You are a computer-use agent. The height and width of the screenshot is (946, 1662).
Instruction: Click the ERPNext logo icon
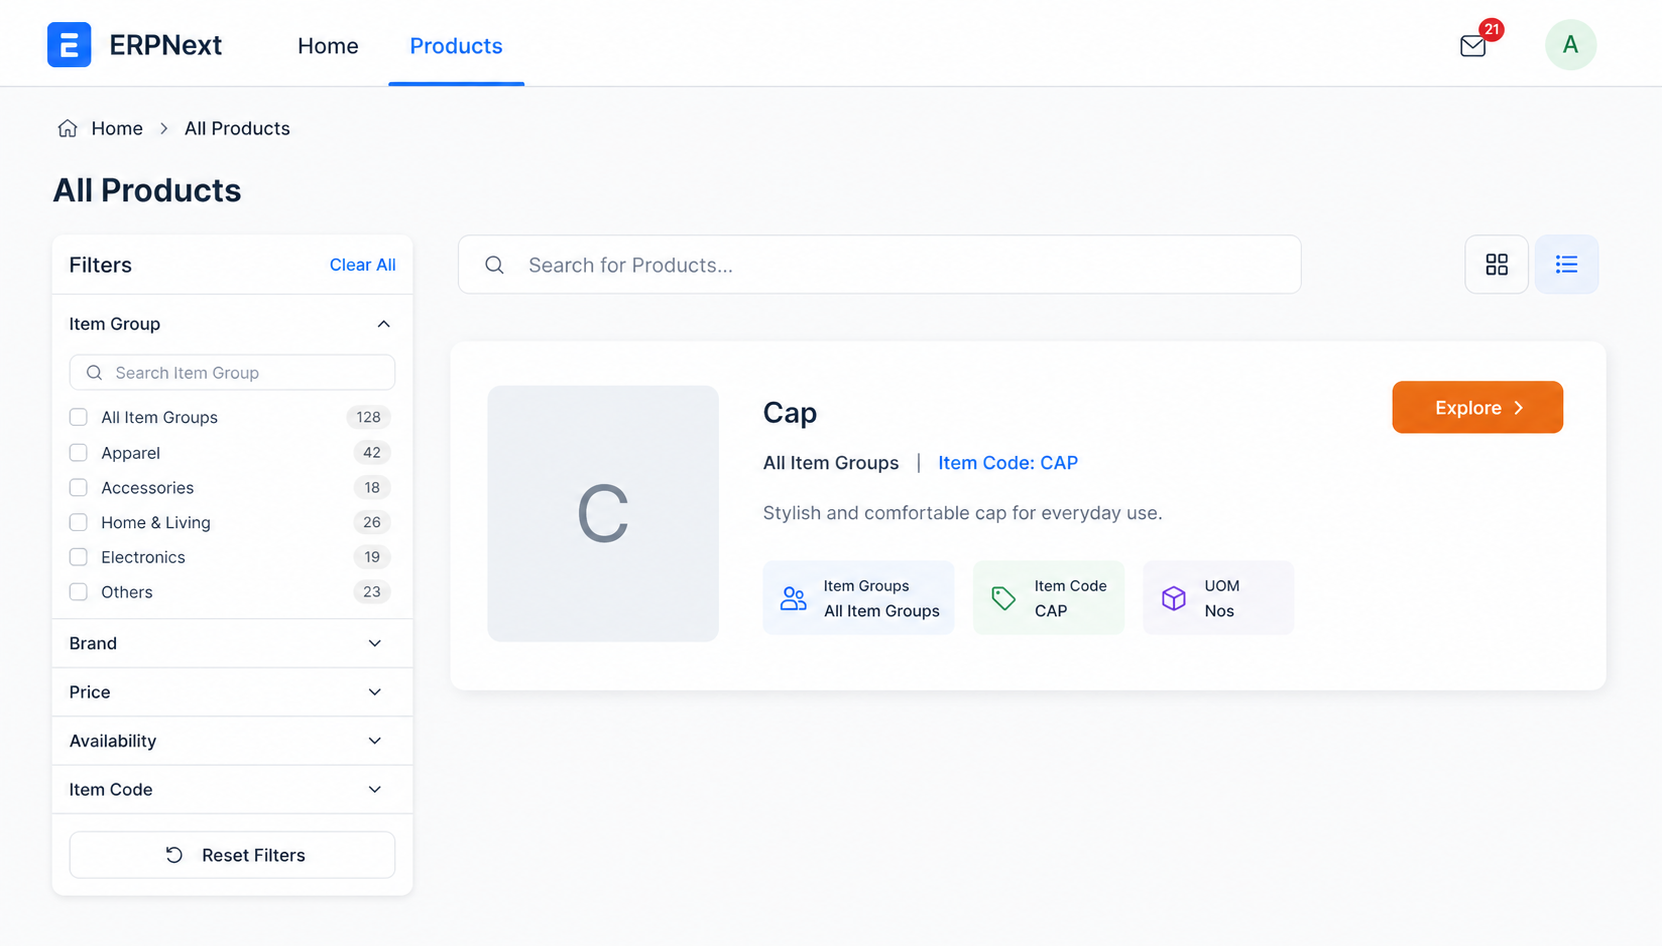(x=69, y=45)
